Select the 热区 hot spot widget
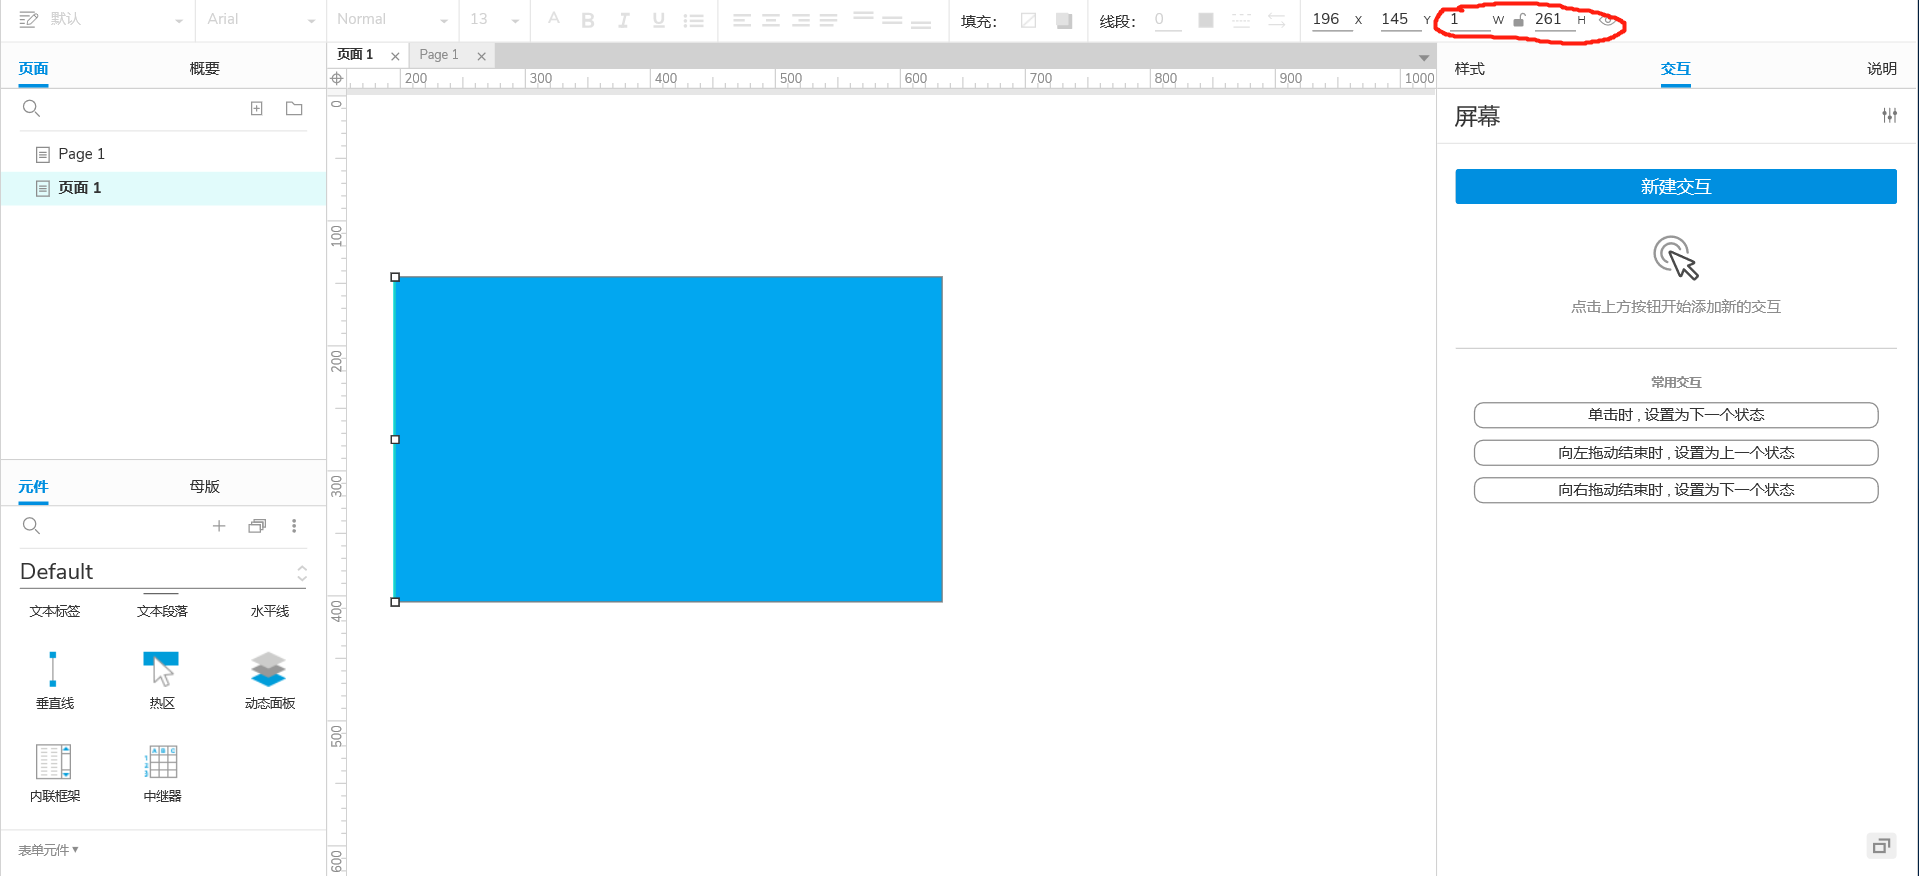 162,680
